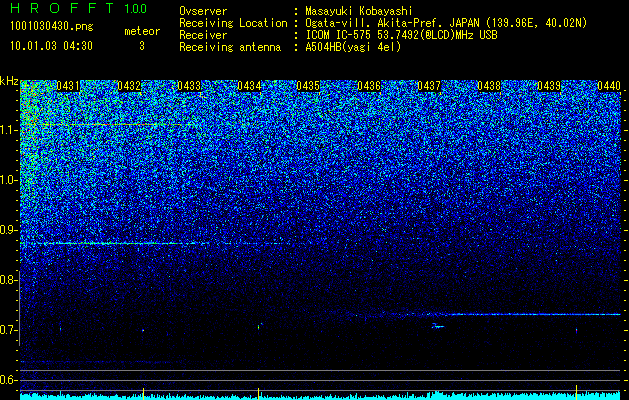Image resolution: width=629 pixels, height=400 pixels.
Task: Click the meteor echo blip near 0437
Action: [438, 326]
